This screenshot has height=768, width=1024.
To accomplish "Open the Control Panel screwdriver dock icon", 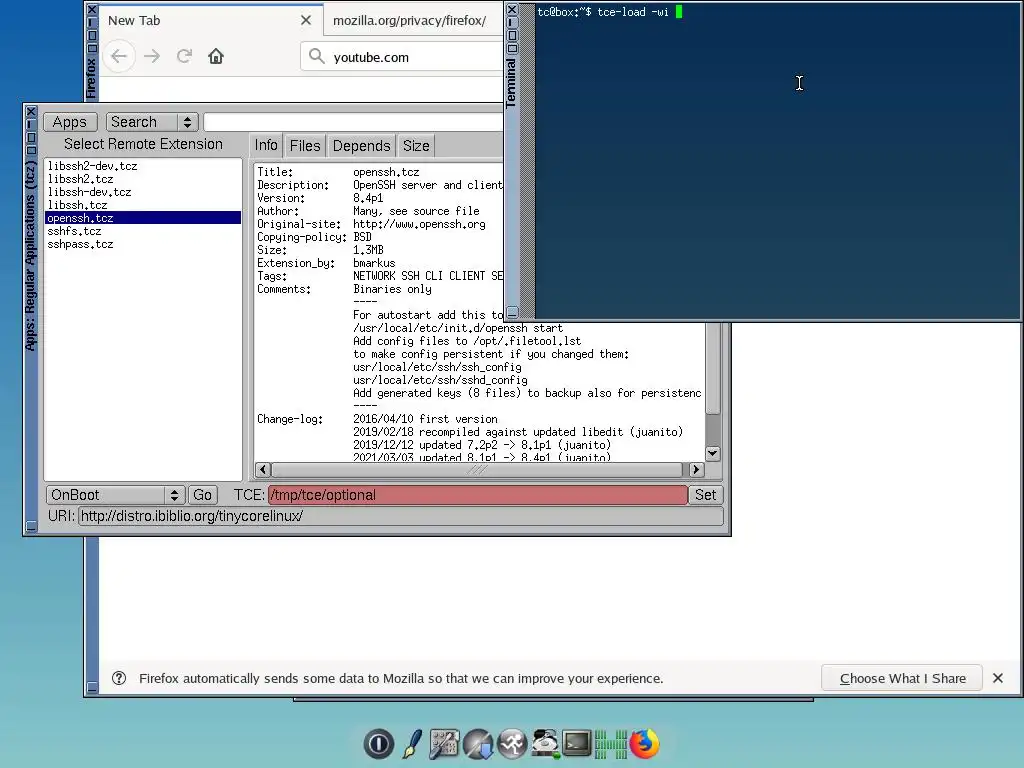I will pyautogui.click(x=444, y=744).
